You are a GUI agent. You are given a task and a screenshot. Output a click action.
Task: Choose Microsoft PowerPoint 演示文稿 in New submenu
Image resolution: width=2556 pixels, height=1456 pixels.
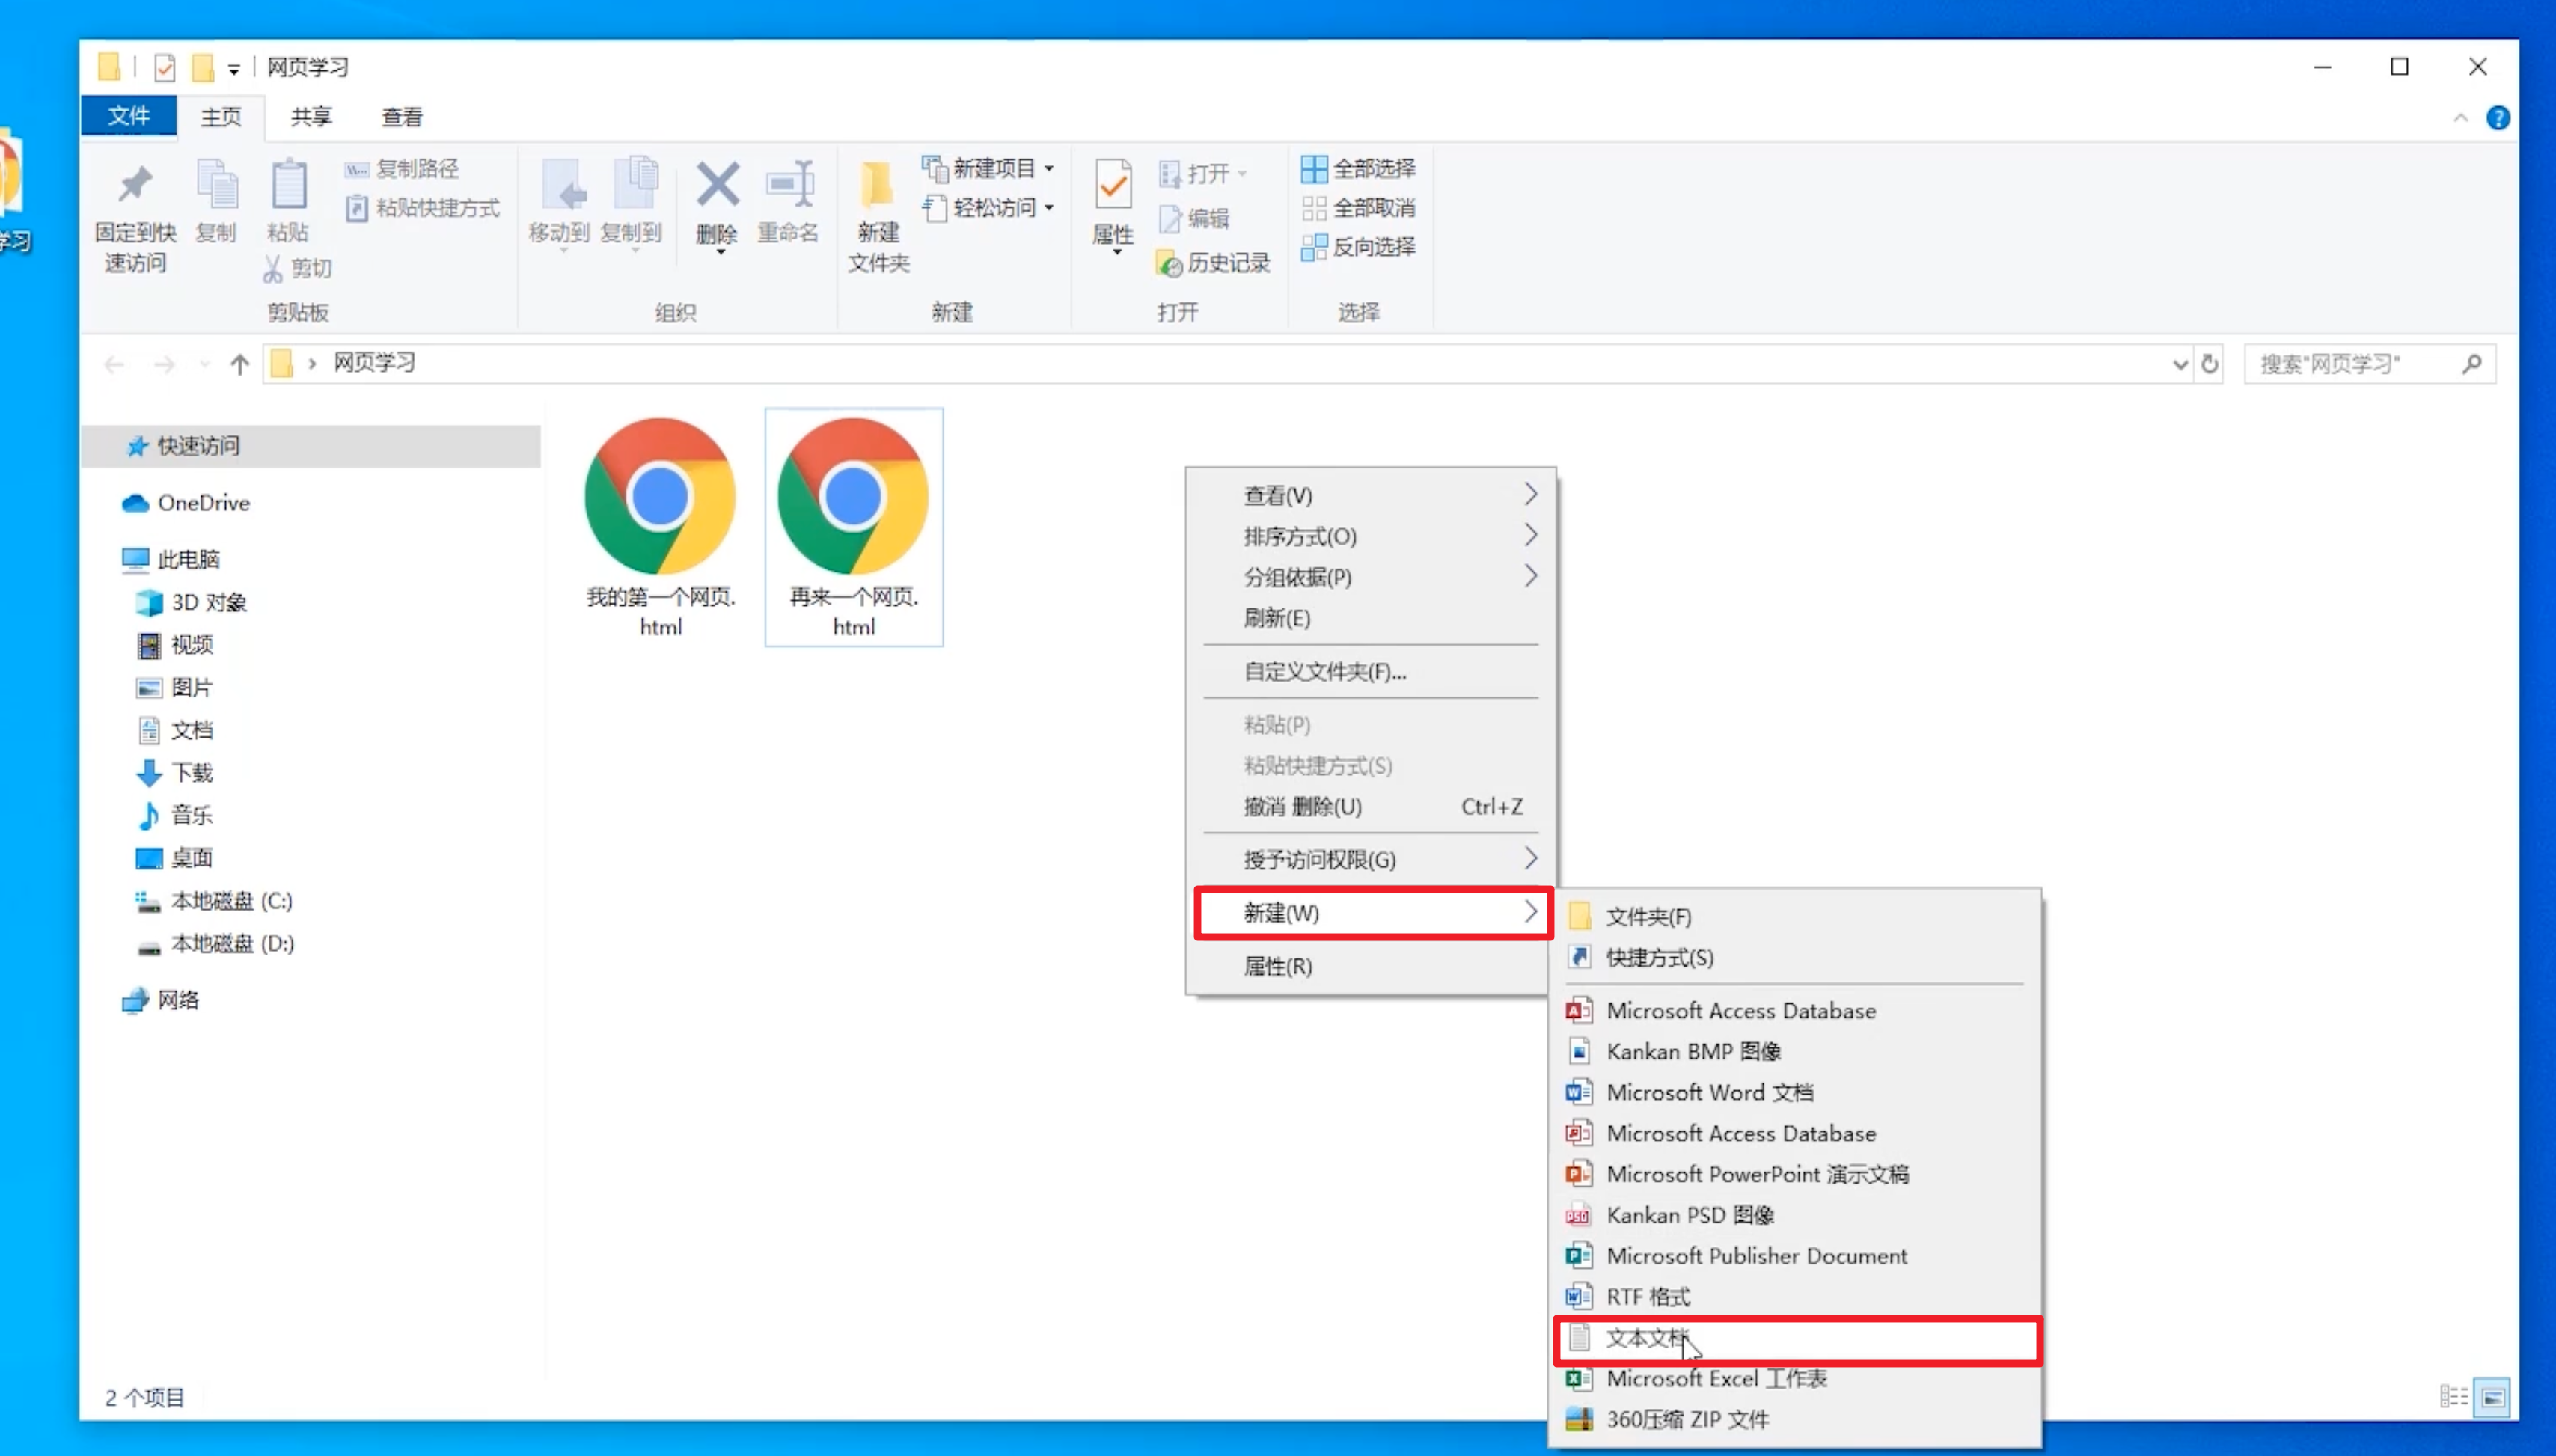coord(1796,1174)
